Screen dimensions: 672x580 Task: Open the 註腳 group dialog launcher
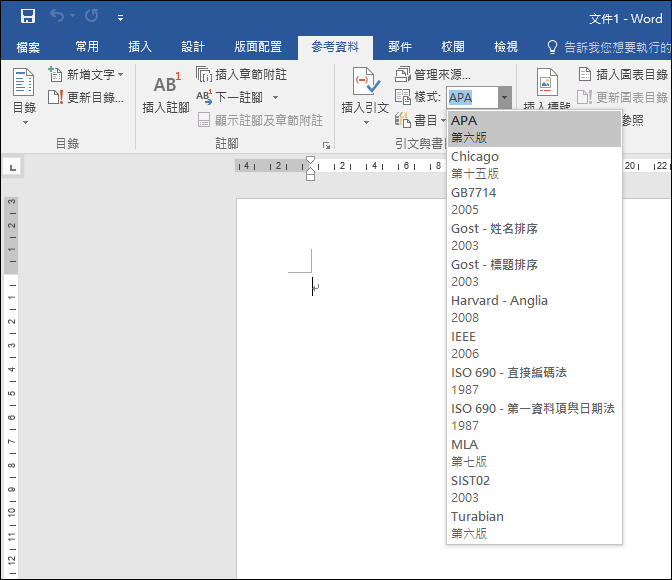(327, 146)
